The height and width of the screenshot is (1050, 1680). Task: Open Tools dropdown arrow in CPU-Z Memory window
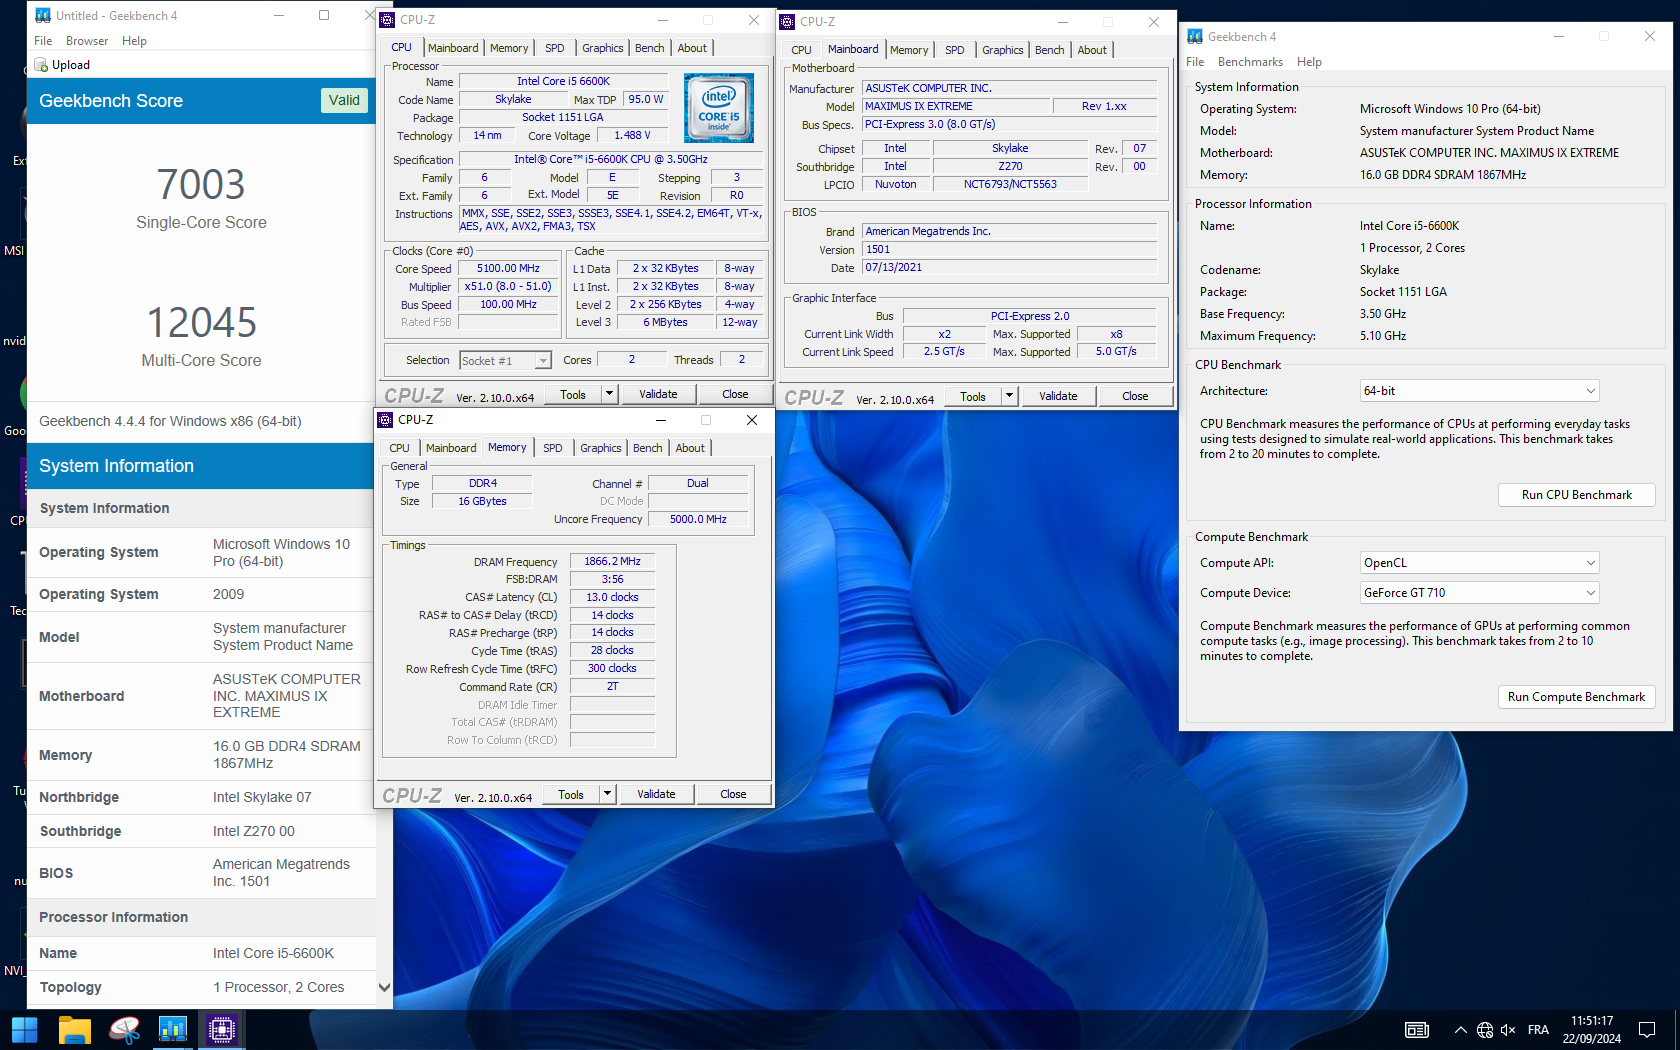point(607,794)
